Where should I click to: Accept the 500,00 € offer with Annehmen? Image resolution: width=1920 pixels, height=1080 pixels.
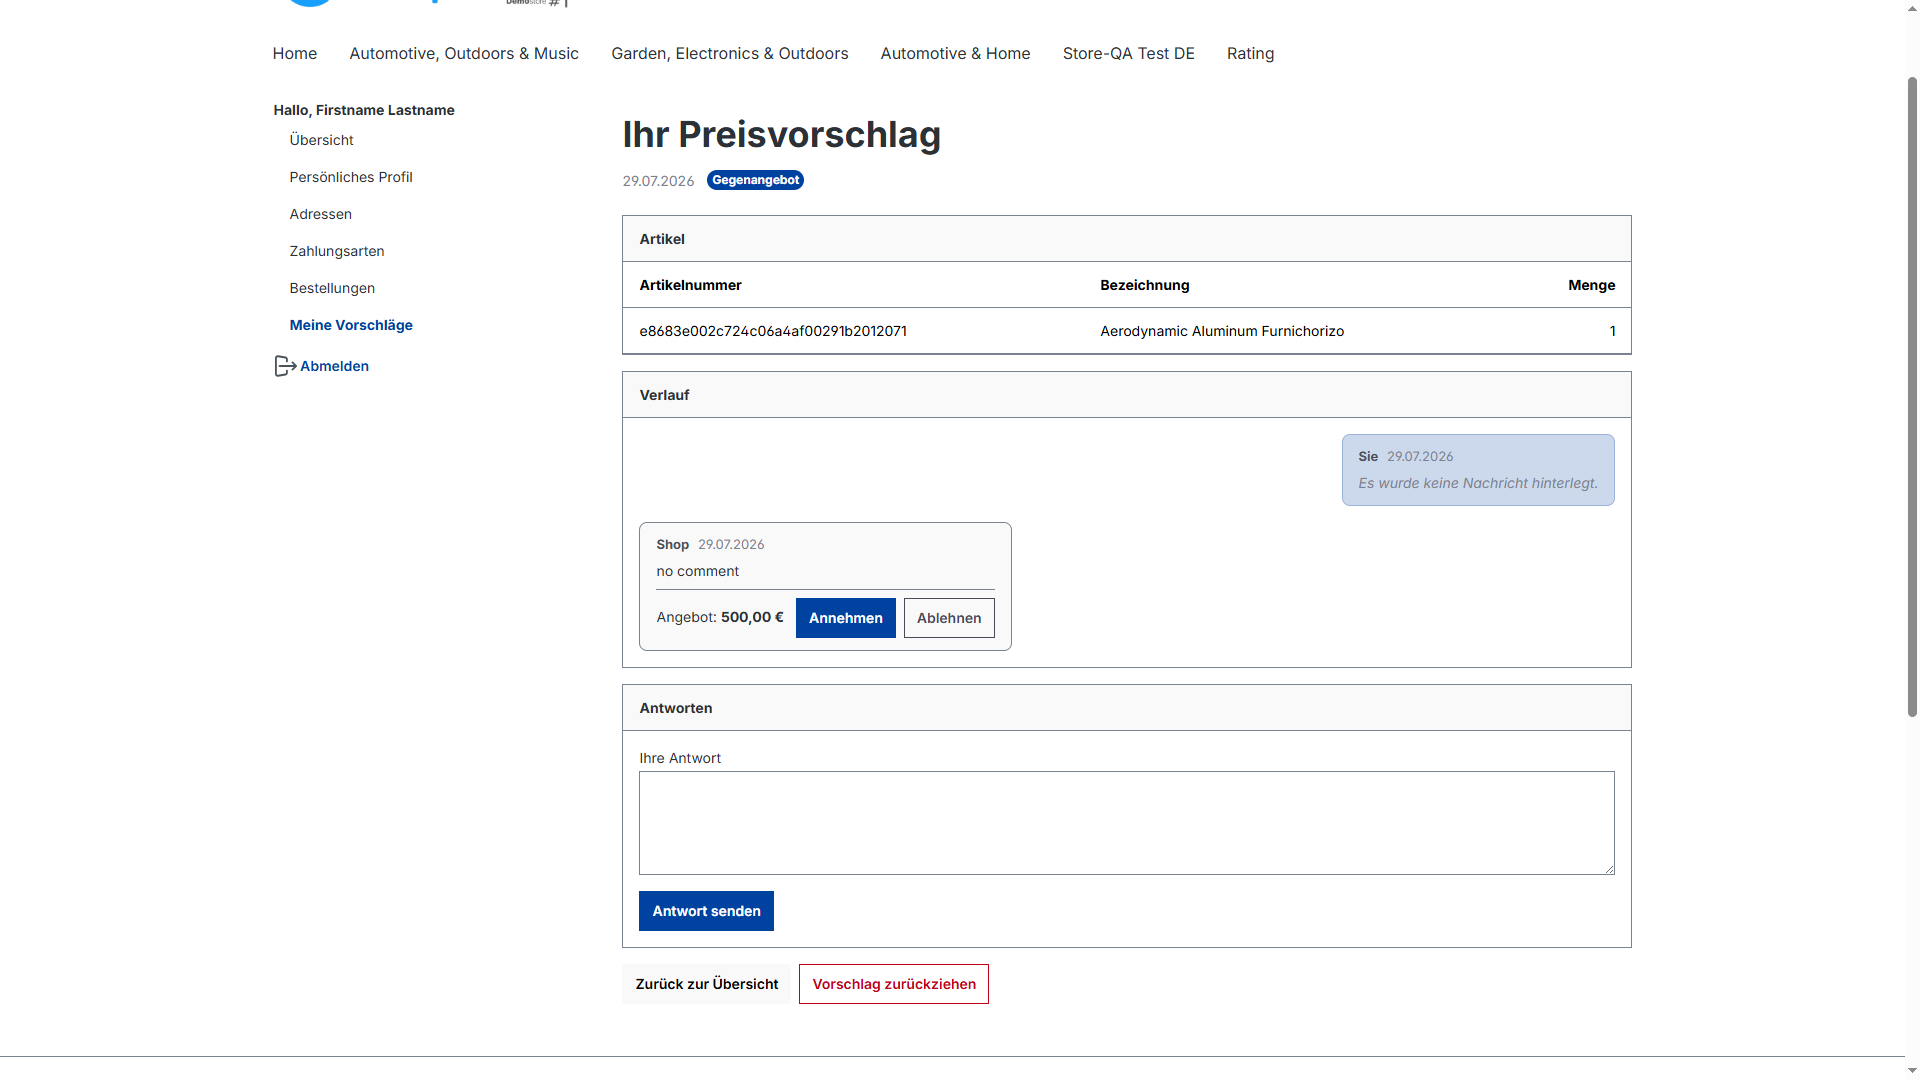click(846, 618)
